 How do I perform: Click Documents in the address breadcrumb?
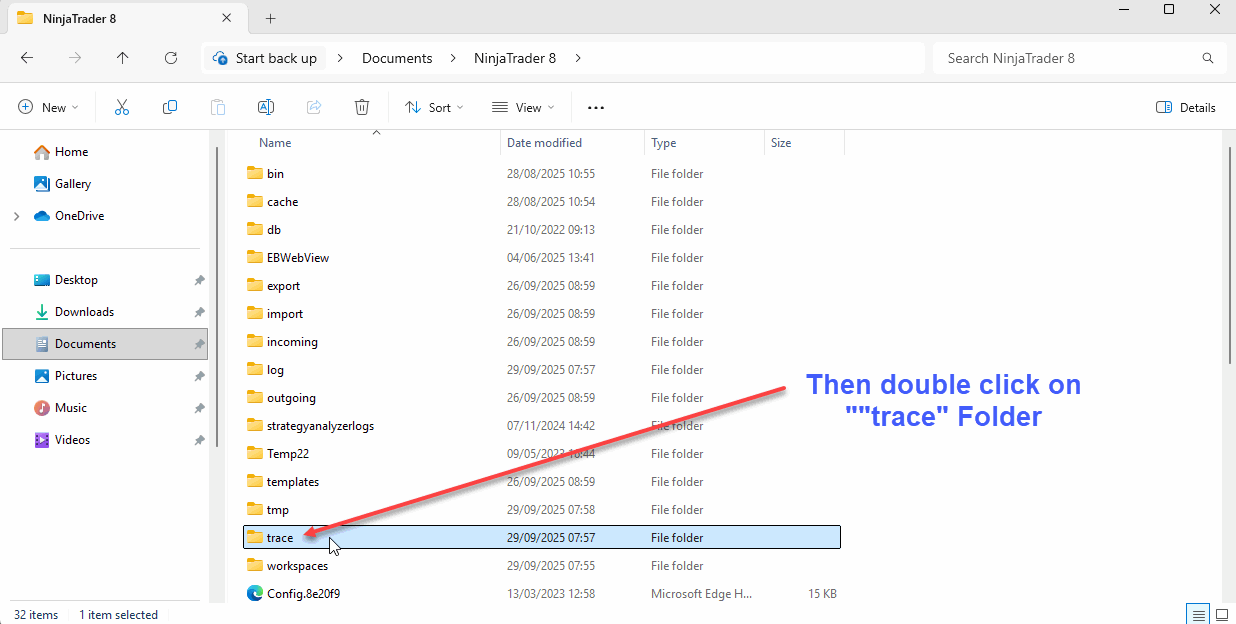click(397, 58)
